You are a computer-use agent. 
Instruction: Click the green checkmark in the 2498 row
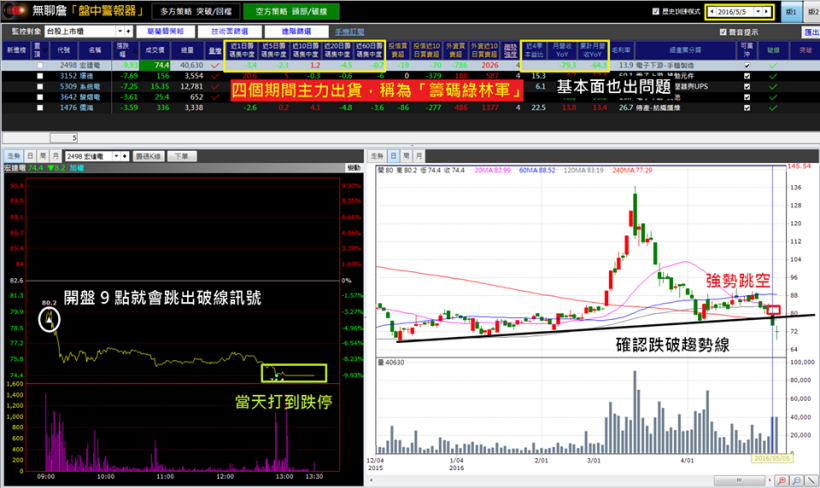point(772,65)
